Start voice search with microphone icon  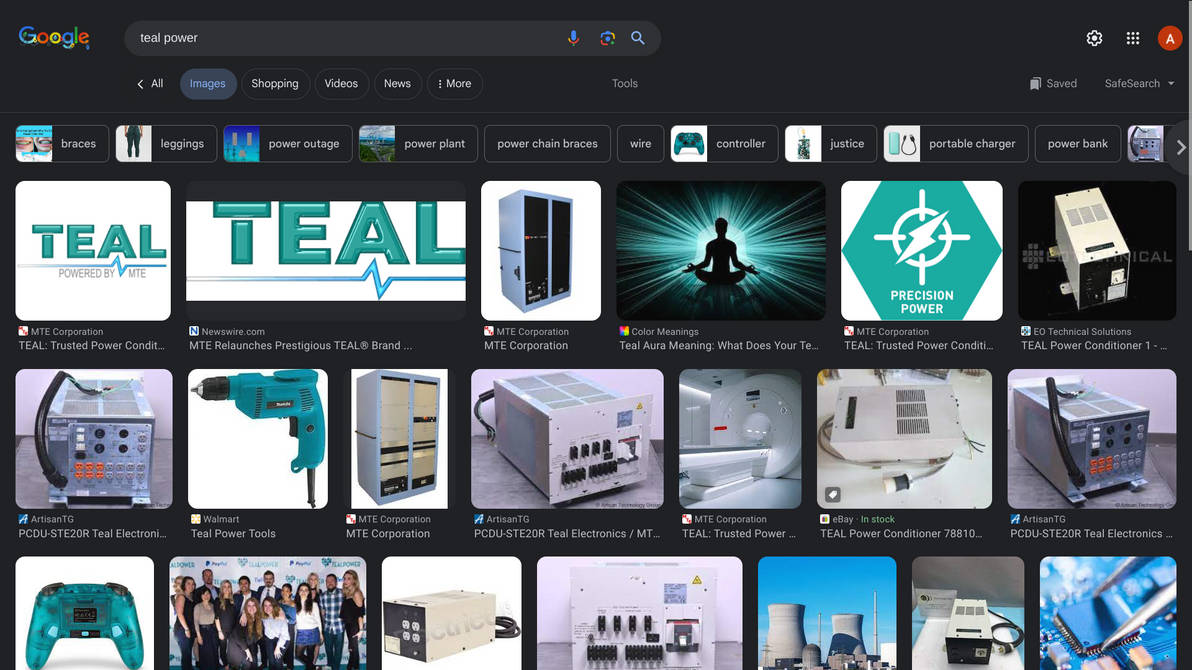[x=573, y=38]
